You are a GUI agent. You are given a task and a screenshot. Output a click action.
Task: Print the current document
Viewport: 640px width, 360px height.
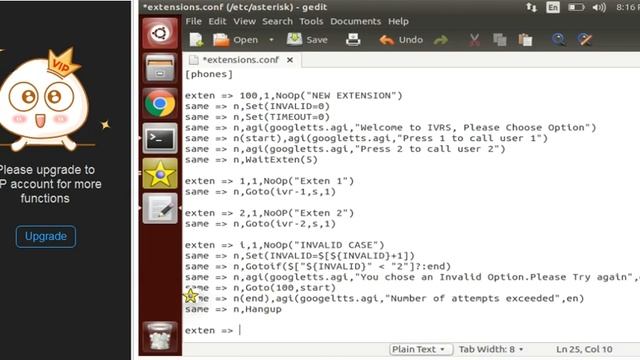353,40
